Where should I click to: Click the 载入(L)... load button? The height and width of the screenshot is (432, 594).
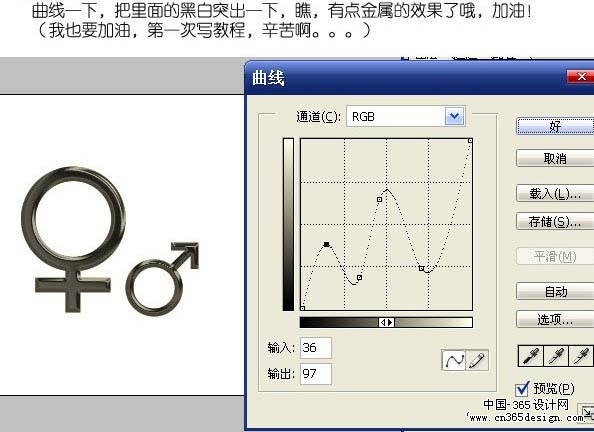[x=555, y=194]
